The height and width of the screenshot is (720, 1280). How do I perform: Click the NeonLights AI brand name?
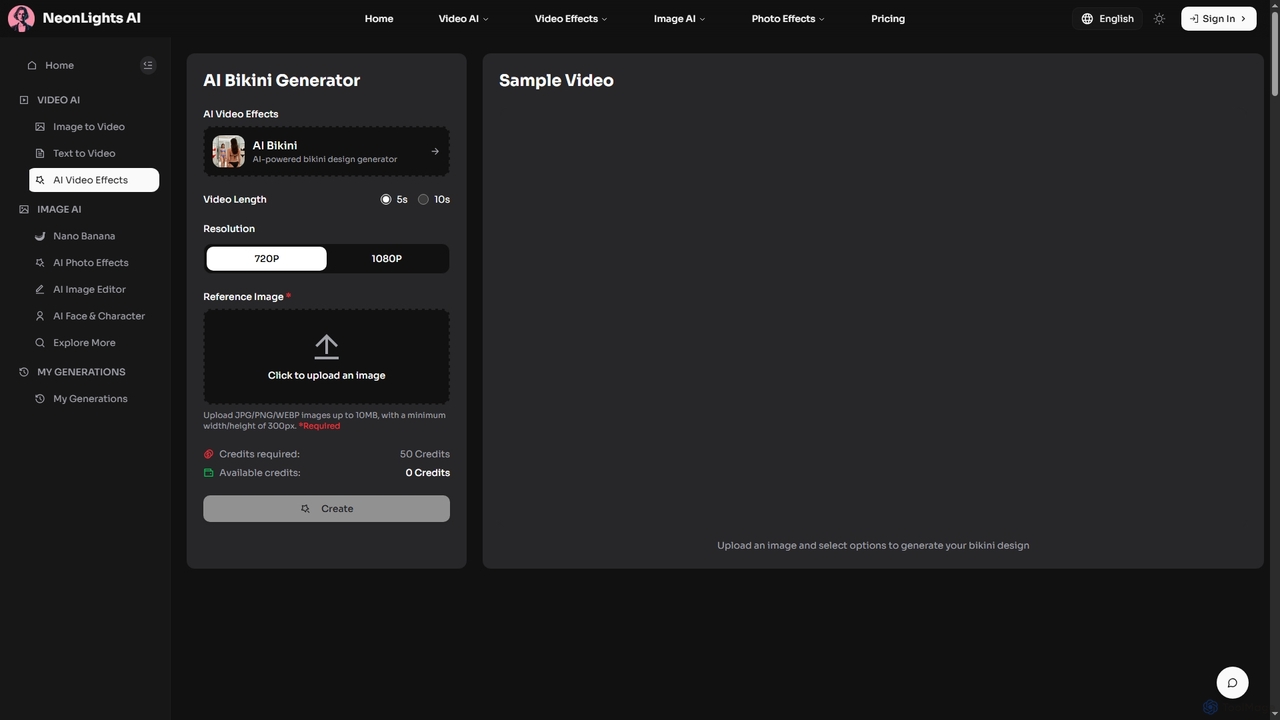click(x=92, y=18)
